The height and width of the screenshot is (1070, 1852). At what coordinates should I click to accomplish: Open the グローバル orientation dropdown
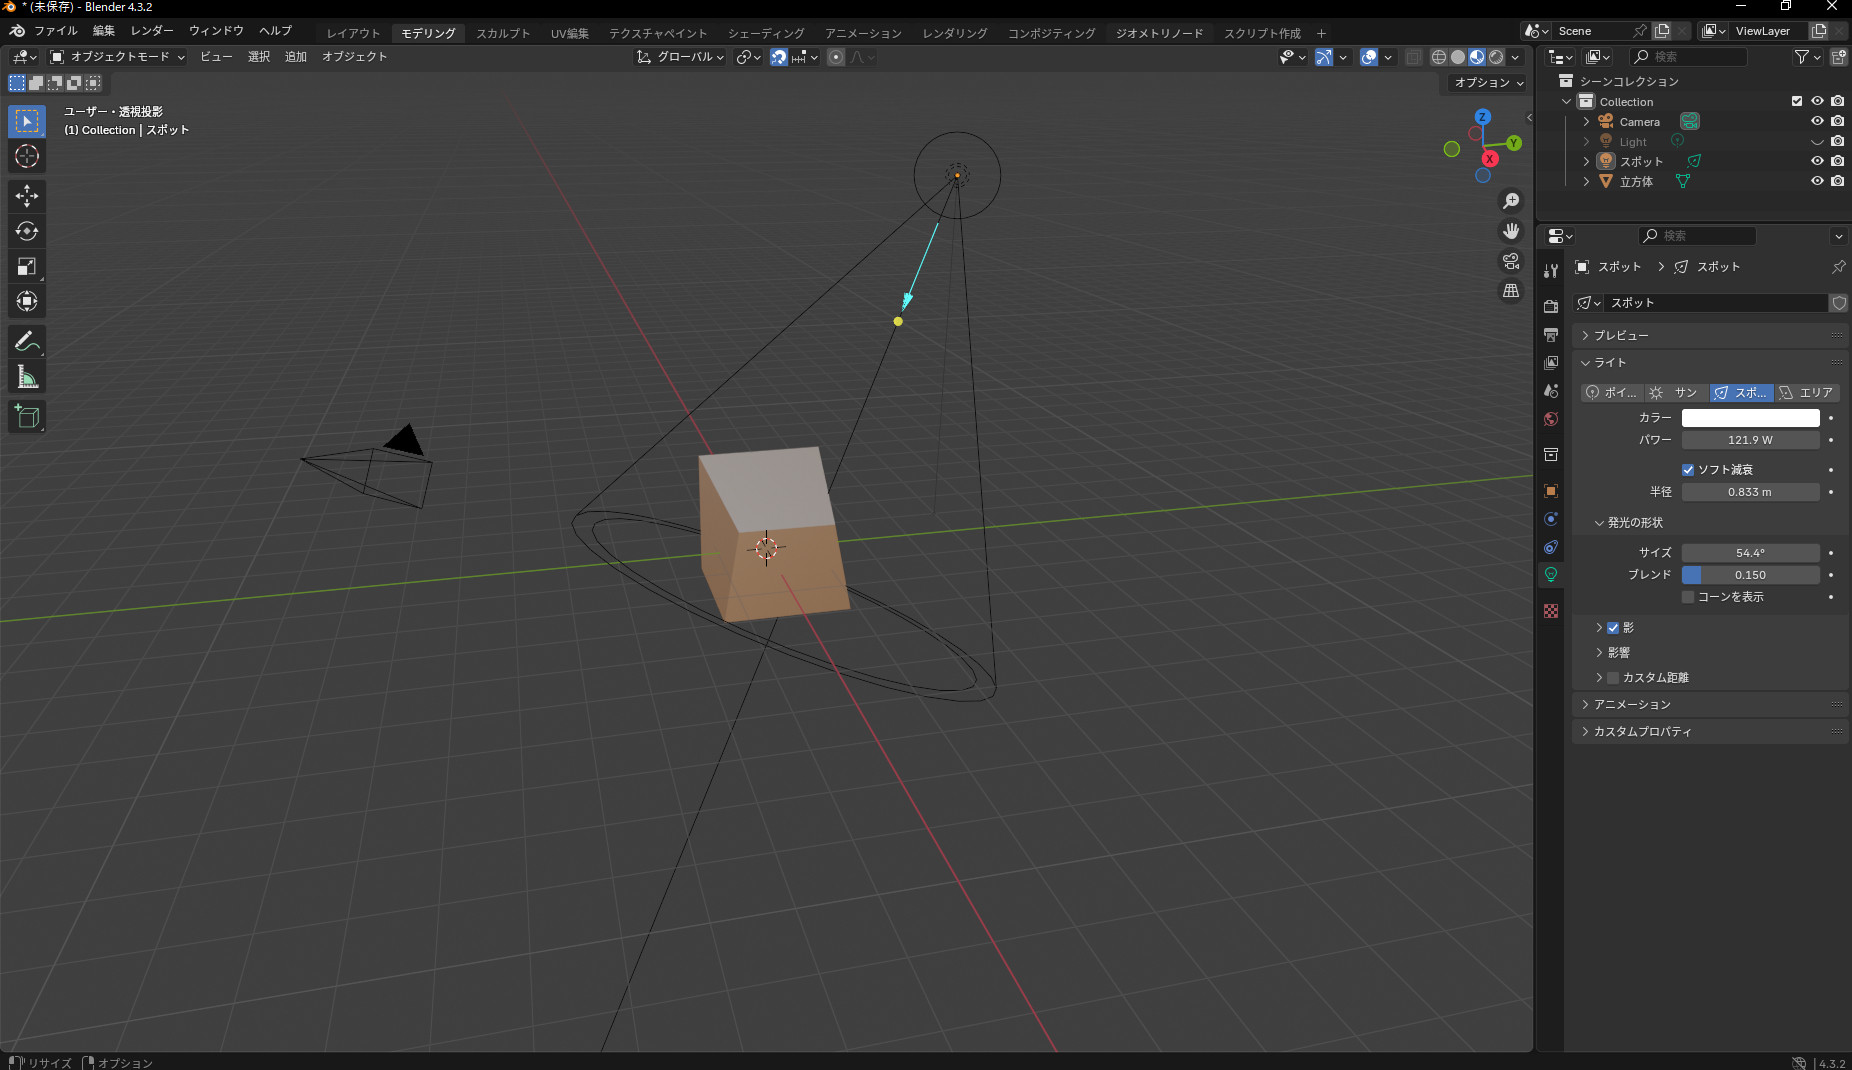(x=680, y=57)
